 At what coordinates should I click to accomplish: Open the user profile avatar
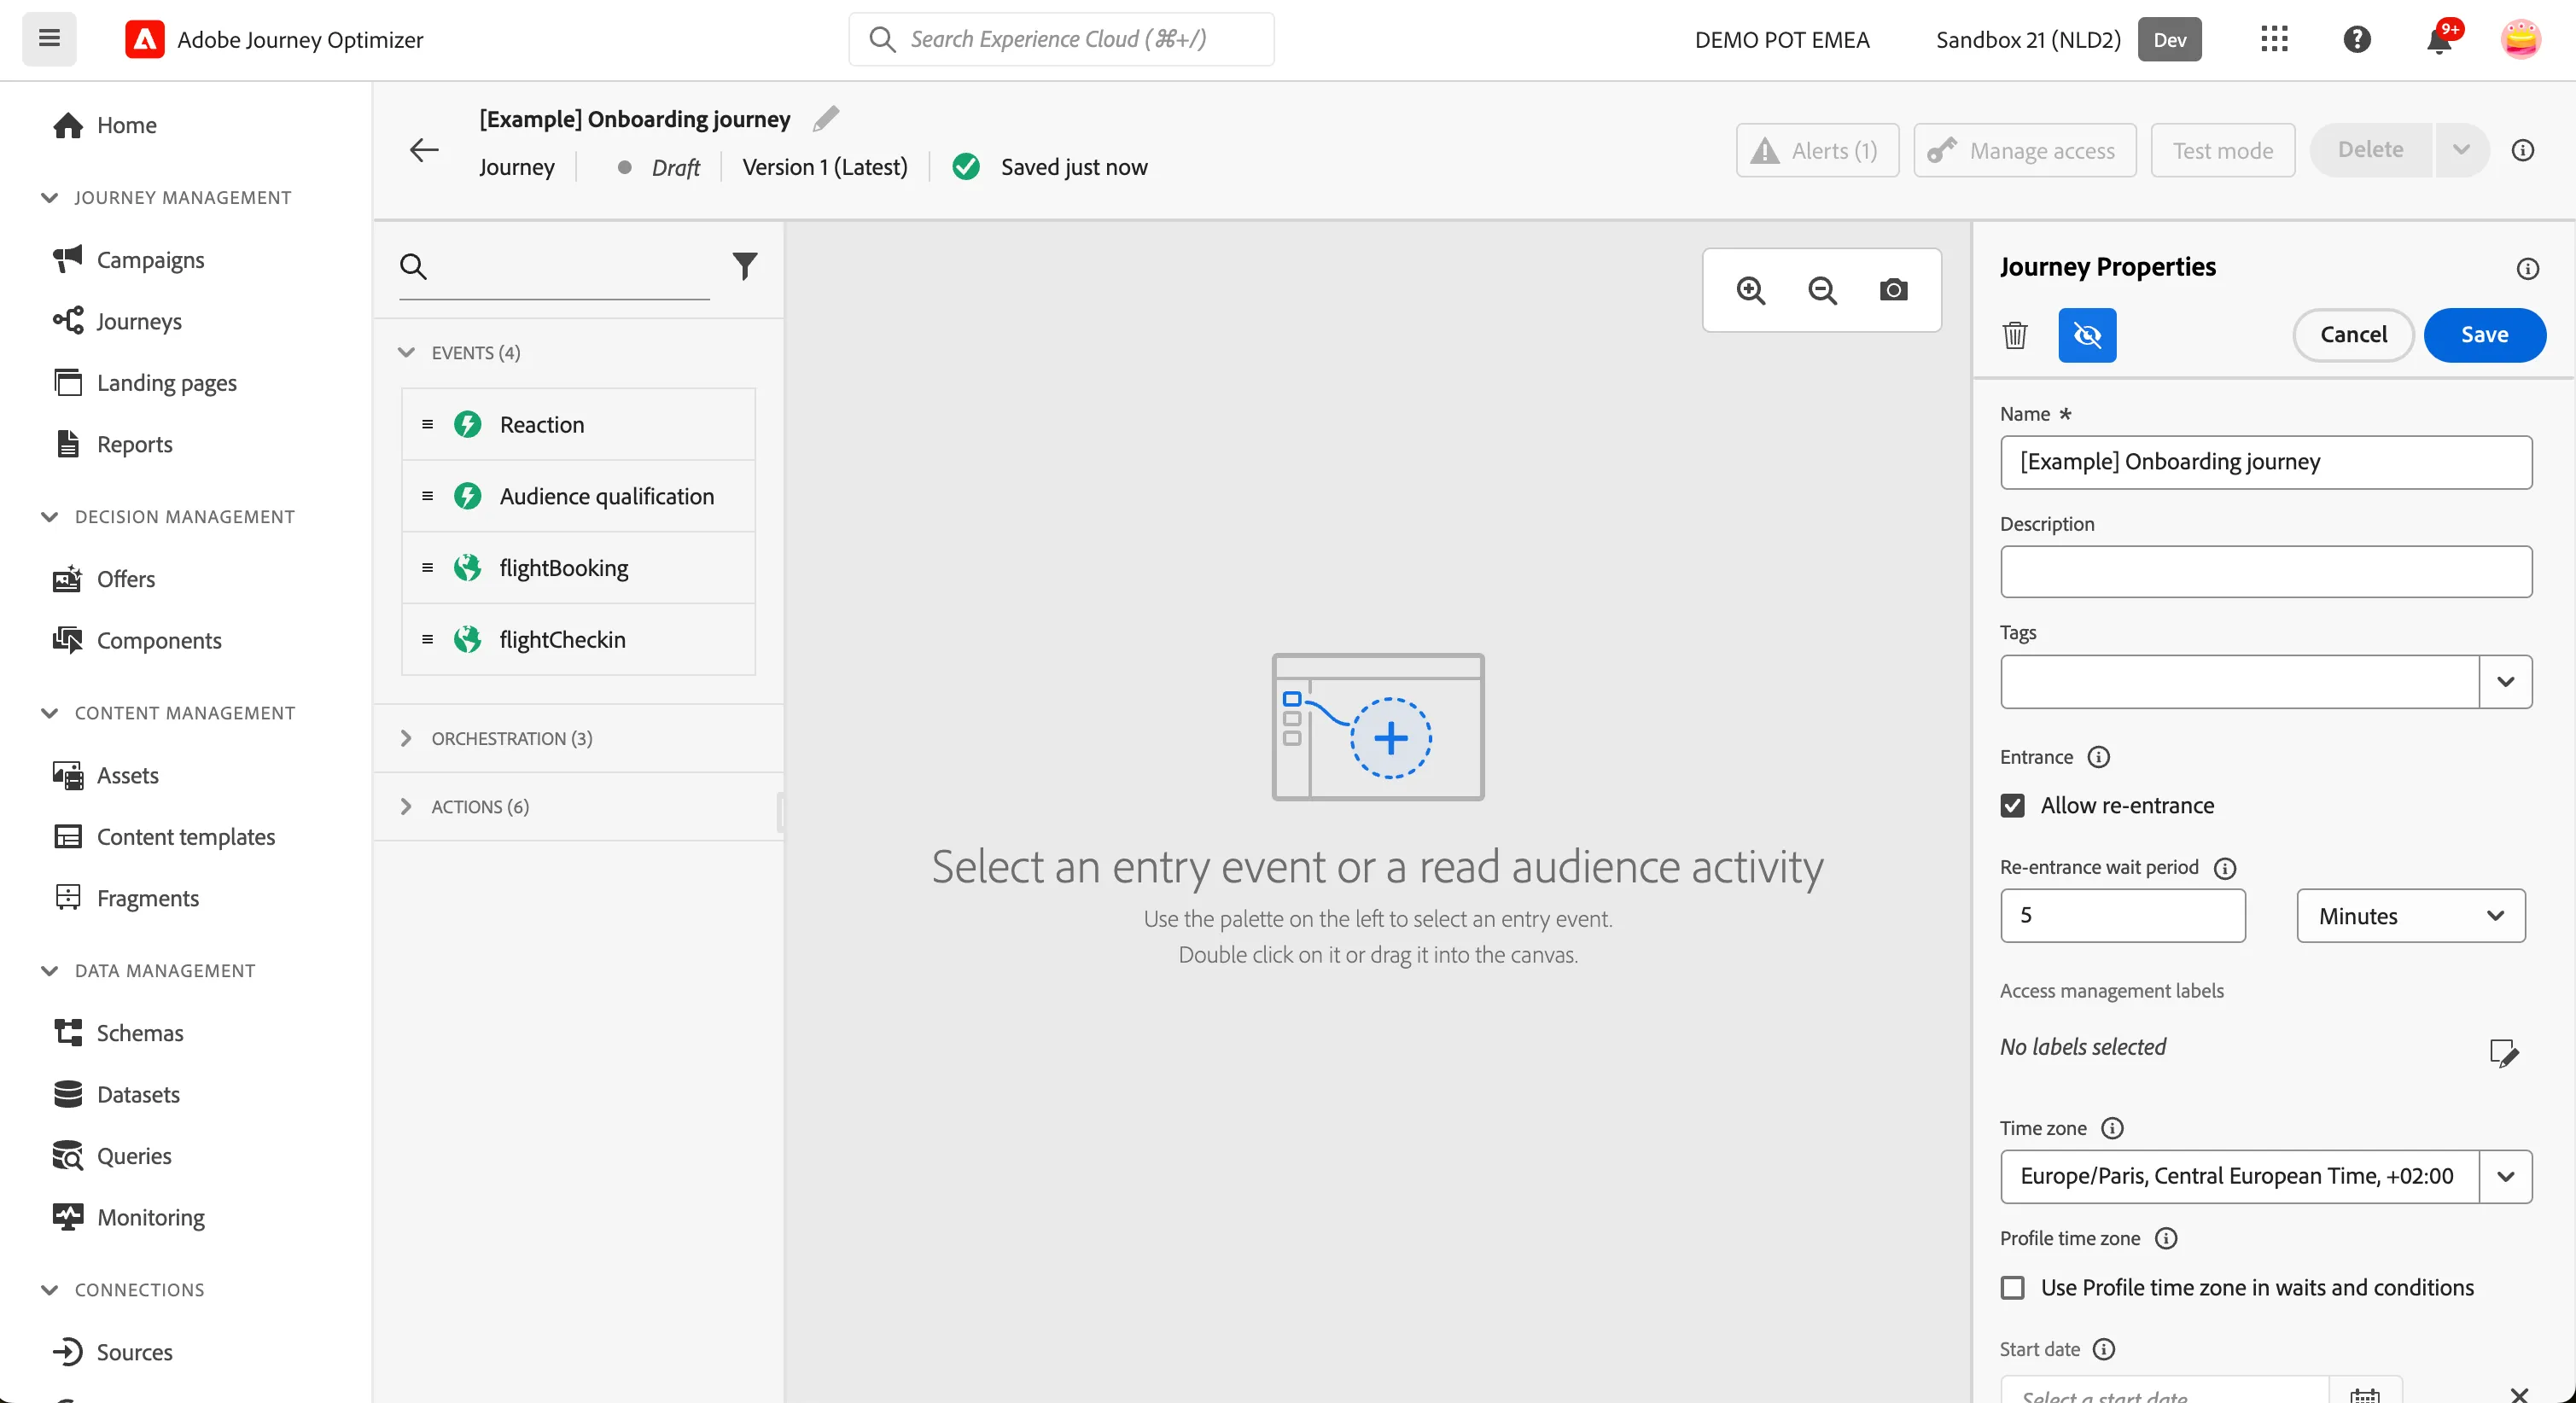2520,39
